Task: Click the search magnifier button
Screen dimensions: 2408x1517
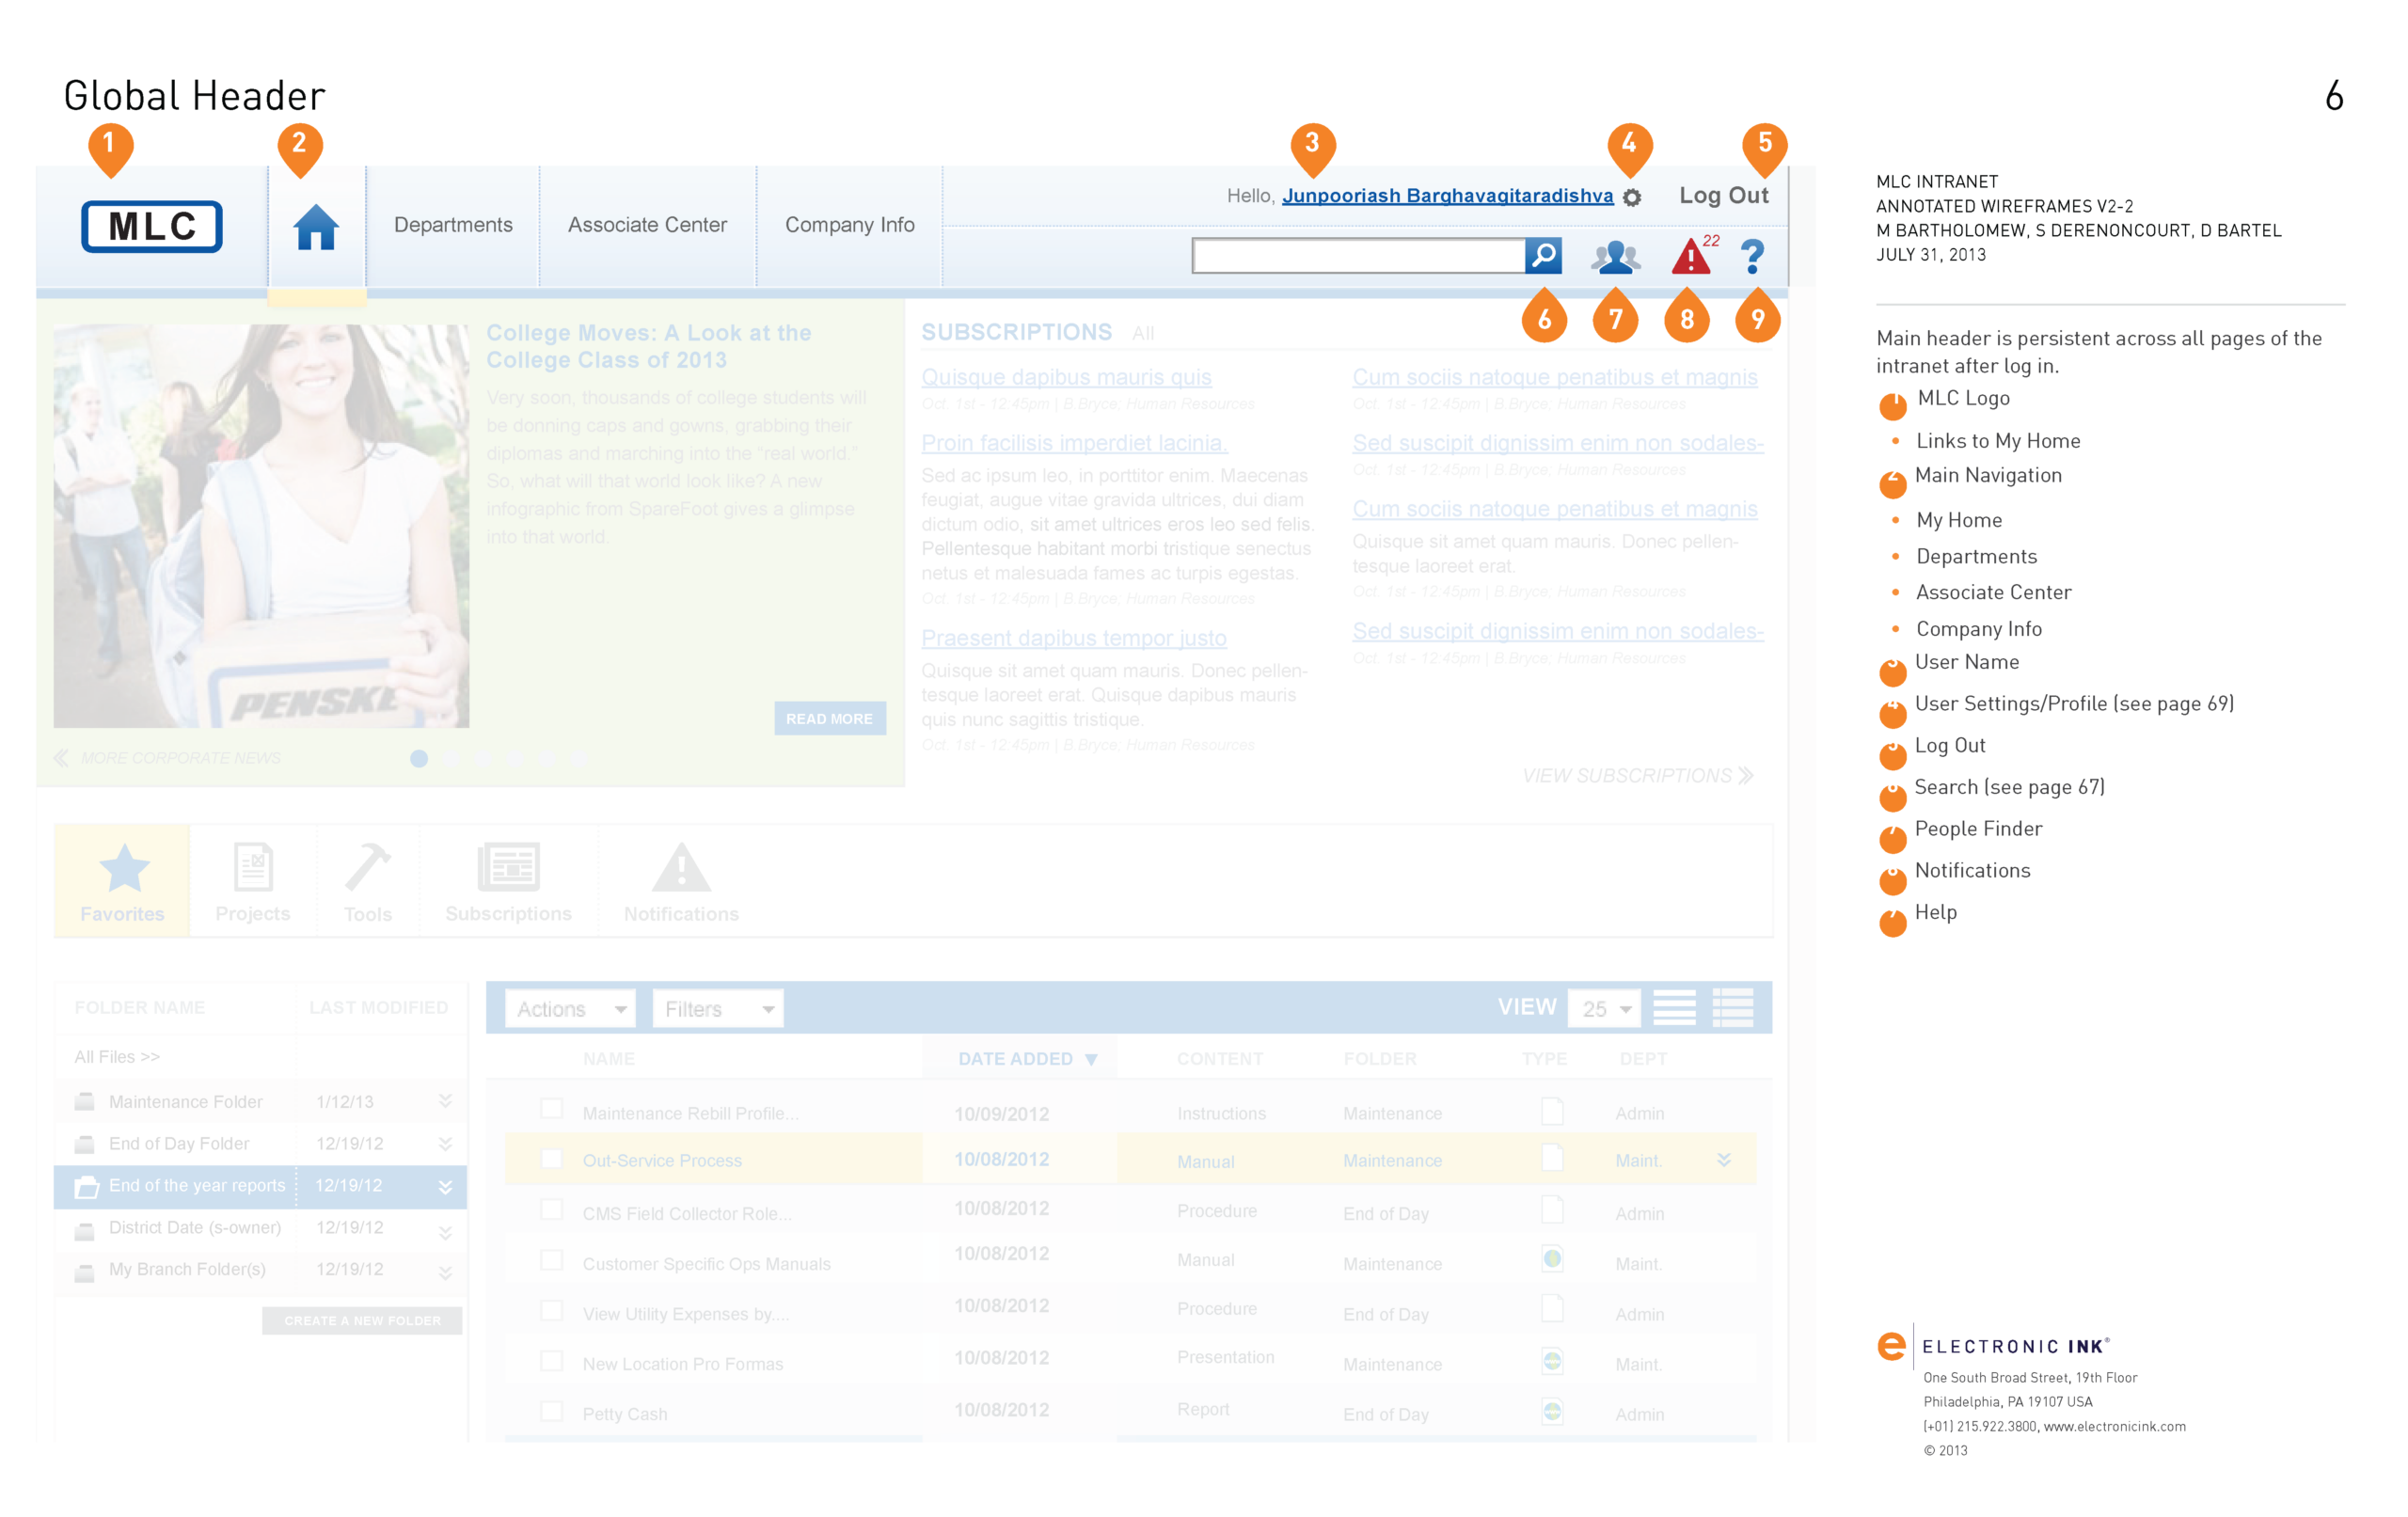Action: [1543, 256]
